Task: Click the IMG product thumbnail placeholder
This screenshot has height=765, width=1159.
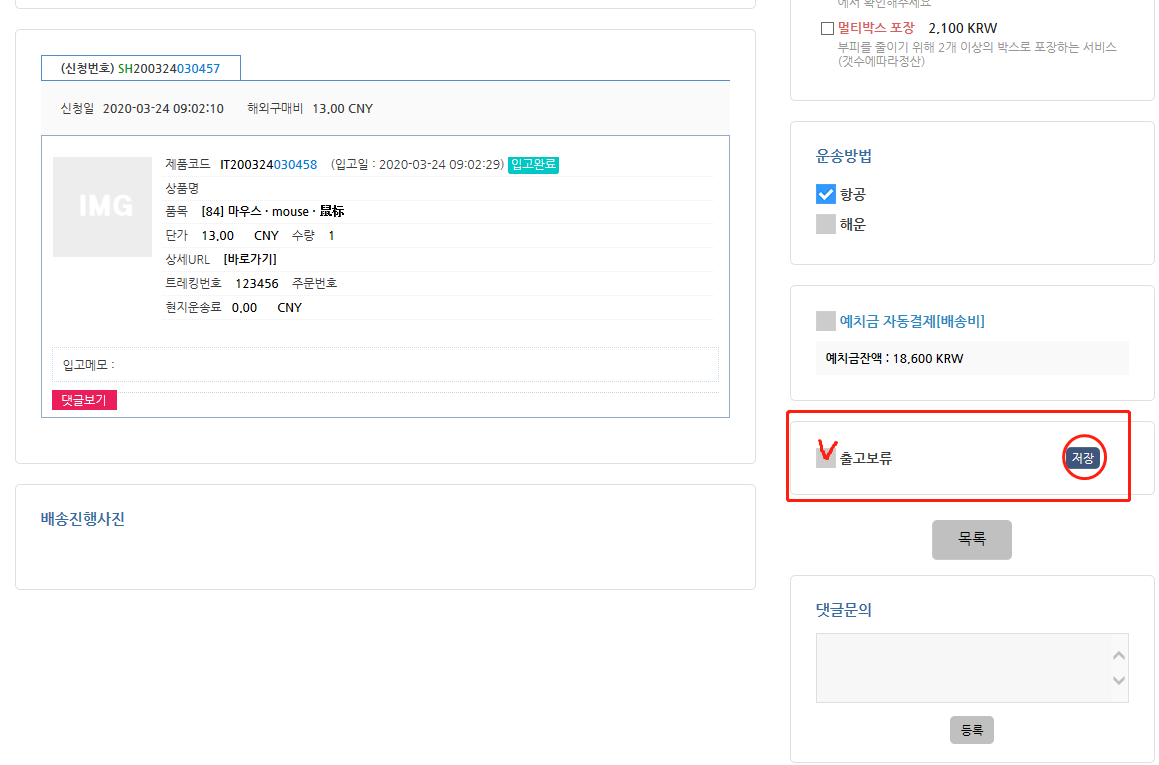Action: click(x=102, y=206)
